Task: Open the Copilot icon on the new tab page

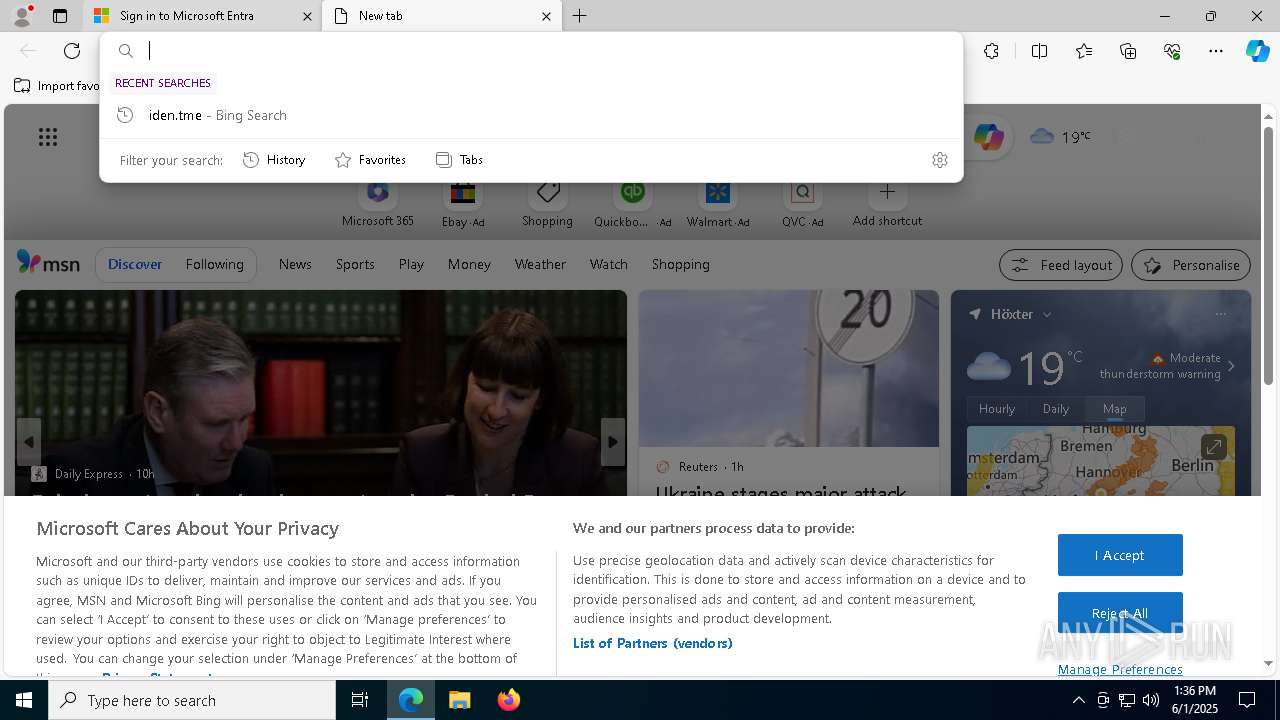Action: pos(988,137)
